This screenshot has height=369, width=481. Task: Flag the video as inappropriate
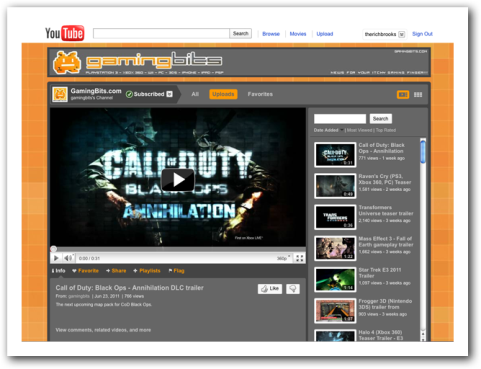(176, 271)
